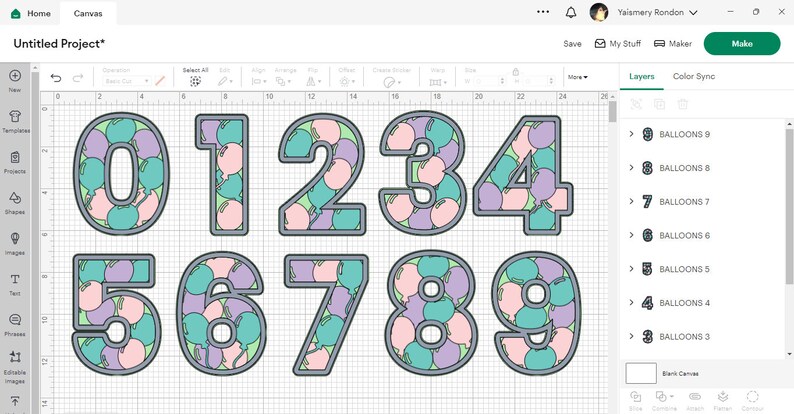Image resolution: width=794 pixels, height=414 pixels.
Task: Select the Color Sync tab
Action: point(694,76)
